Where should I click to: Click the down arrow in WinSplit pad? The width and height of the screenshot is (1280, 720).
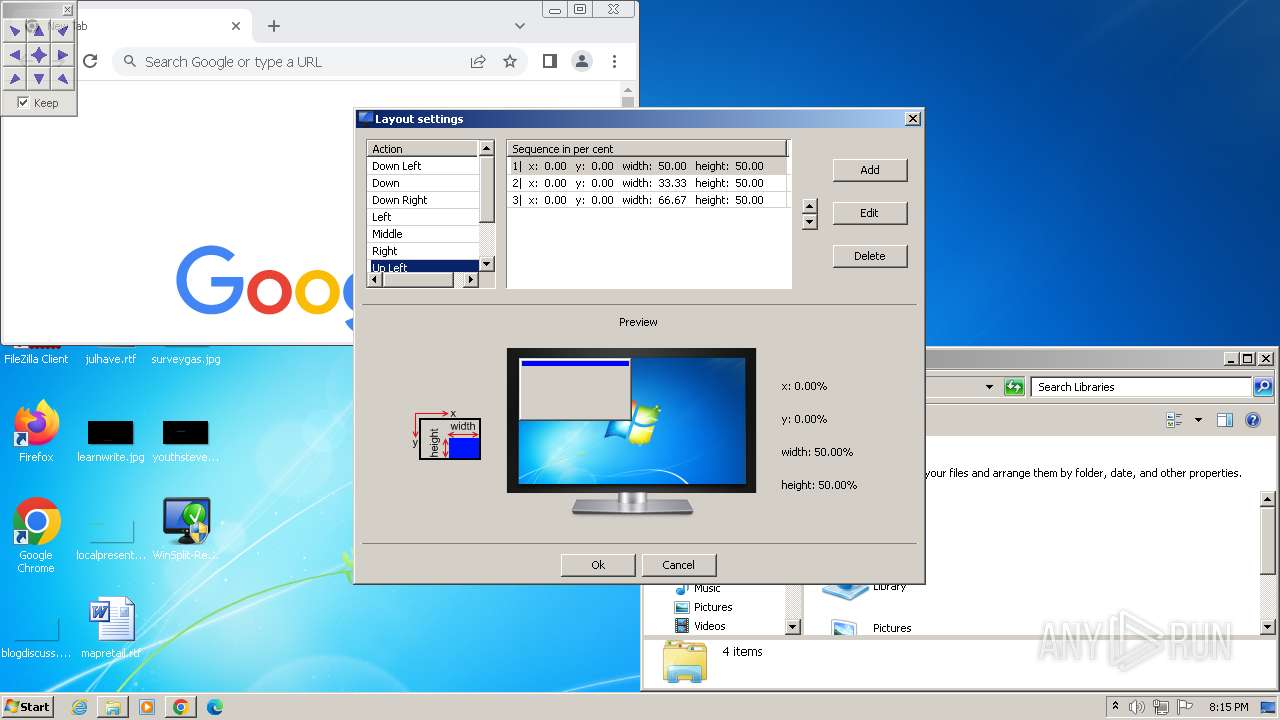[x=38, y=79]
